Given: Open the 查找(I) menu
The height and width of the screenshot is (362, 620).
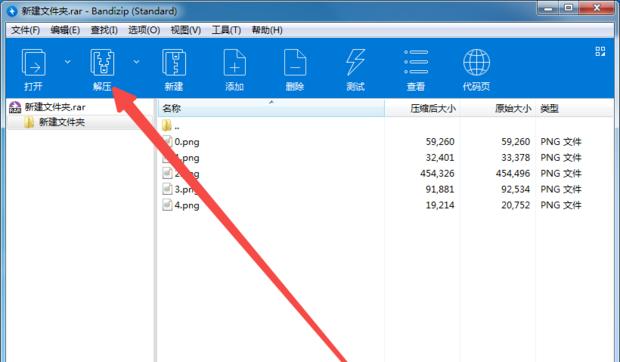Looking at the screenshot, I should (104, 30).
